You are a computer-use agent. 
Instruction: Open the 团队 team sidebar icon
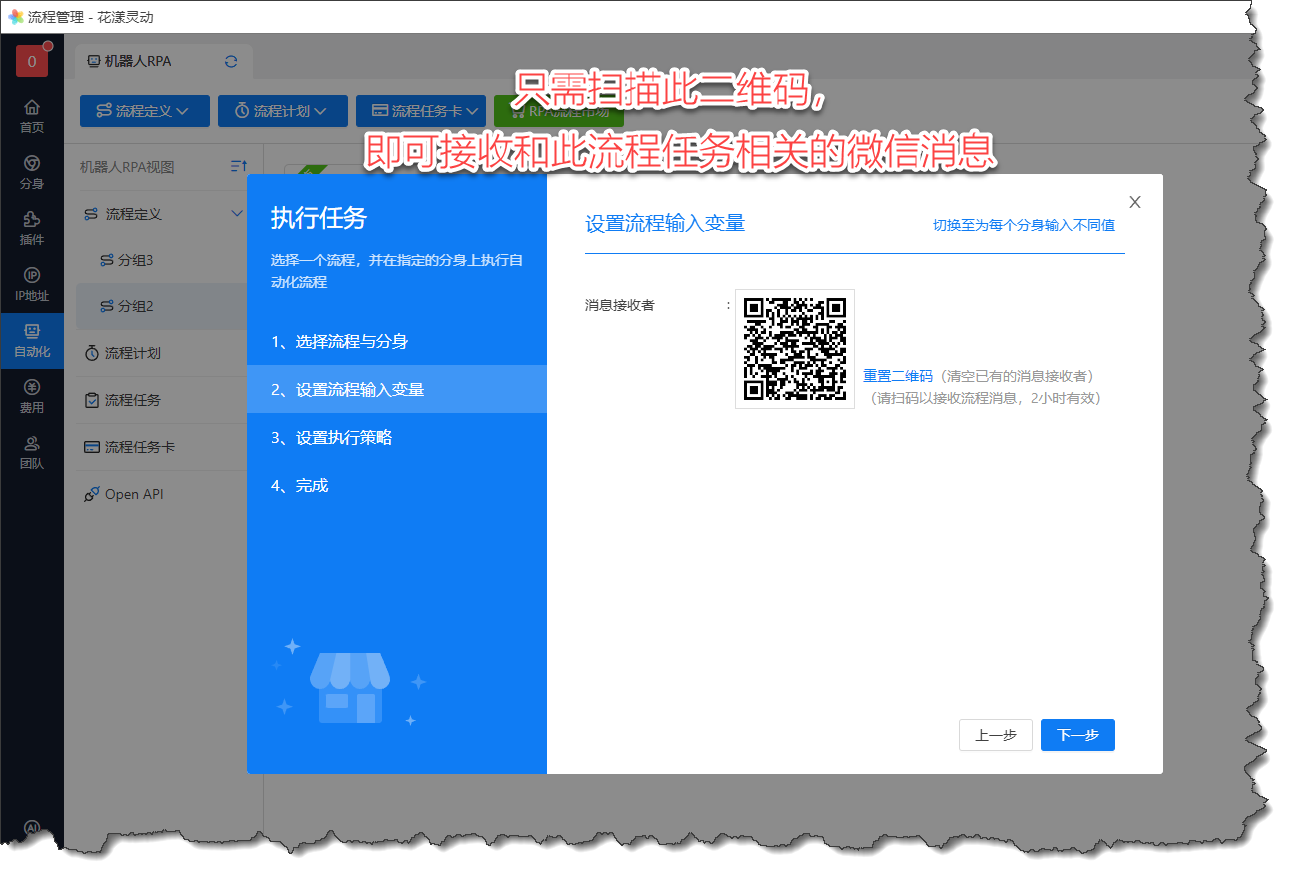(x=32, y=452)
